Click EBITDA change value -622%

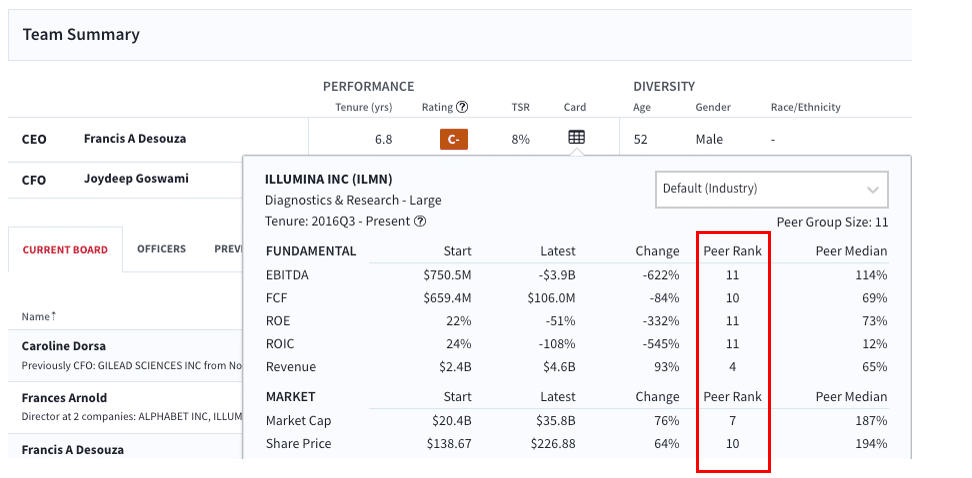[x=661, y=275]
